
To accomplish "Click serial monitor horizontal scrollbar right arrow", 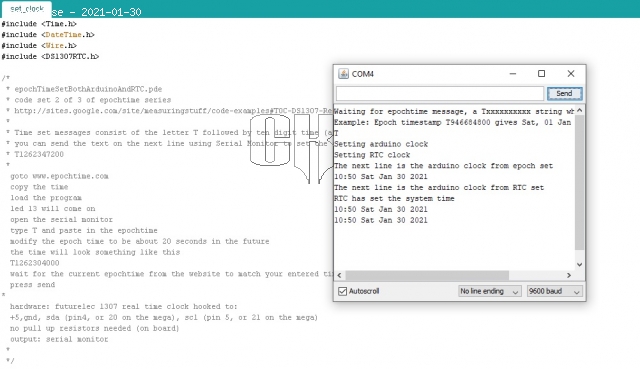I will pos(569,275).
